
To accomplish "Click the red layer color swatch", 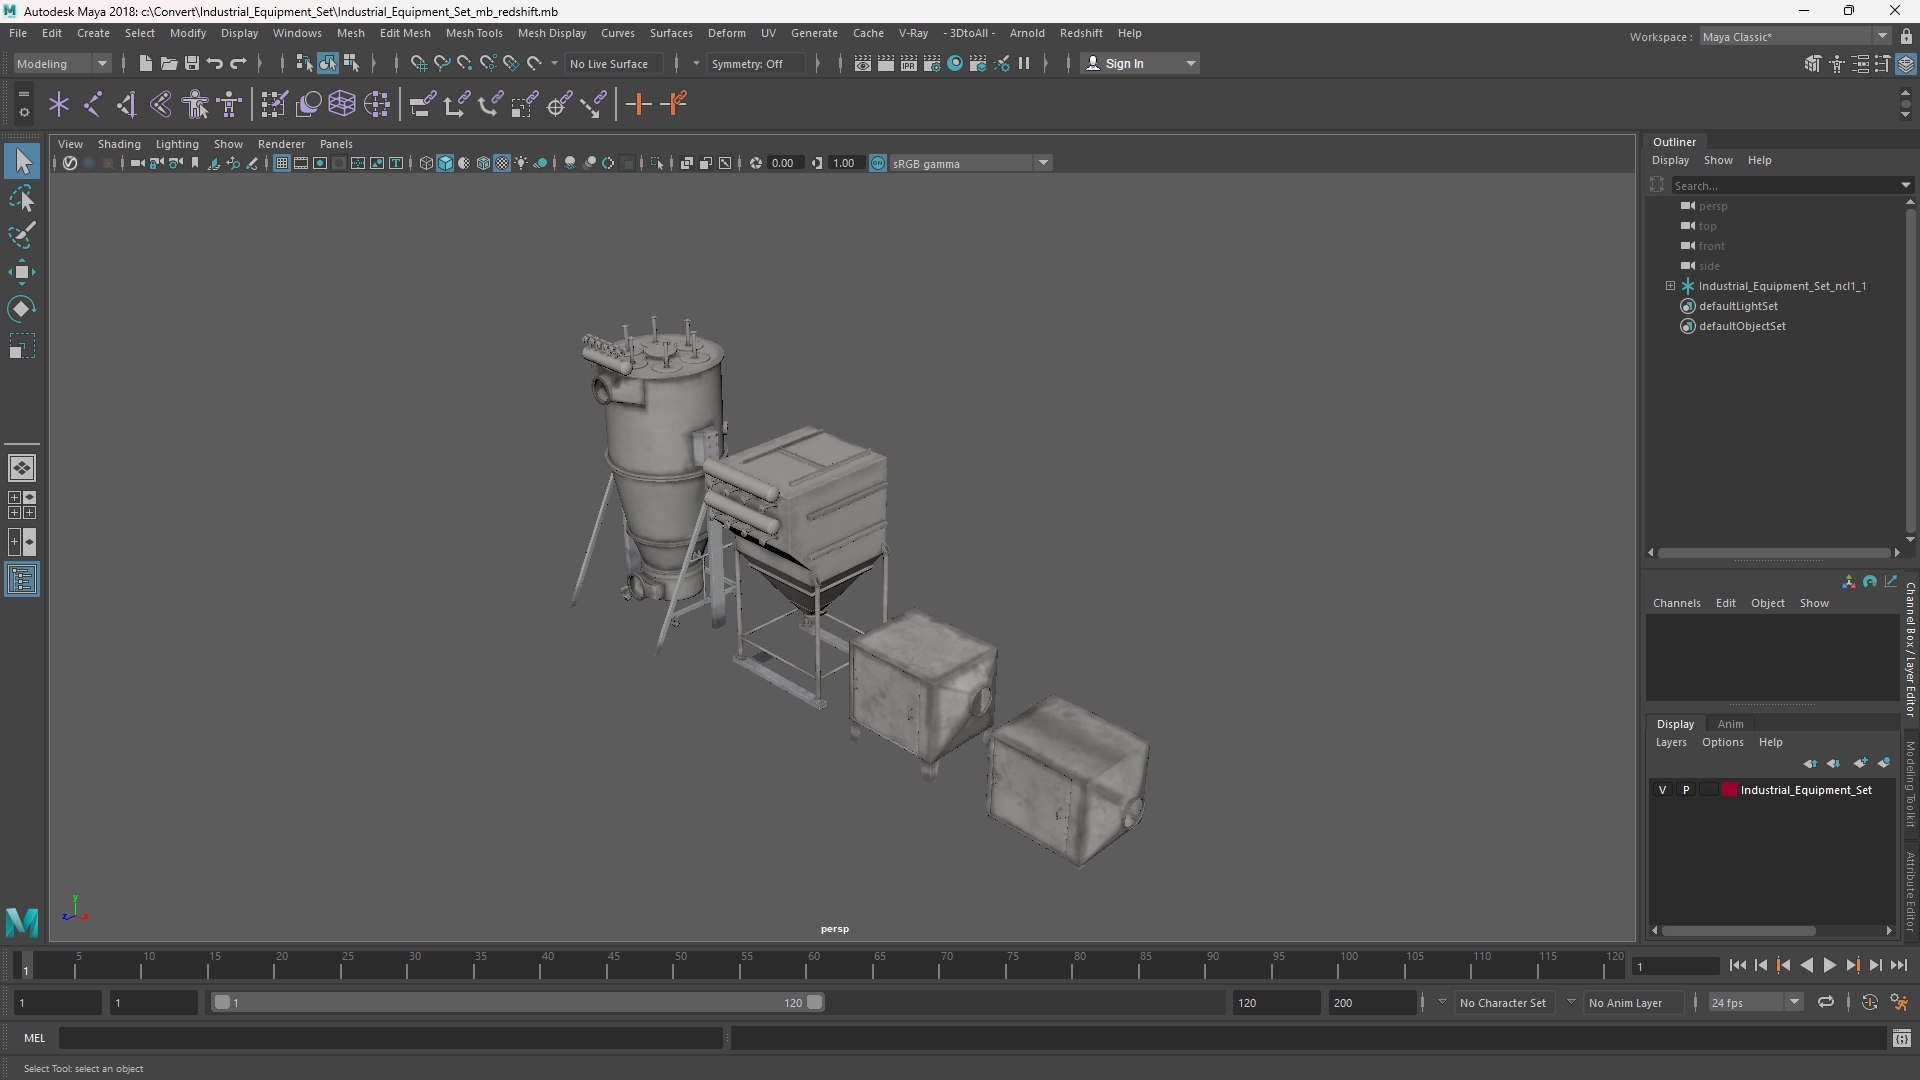I will click(x=1729, y=790).
